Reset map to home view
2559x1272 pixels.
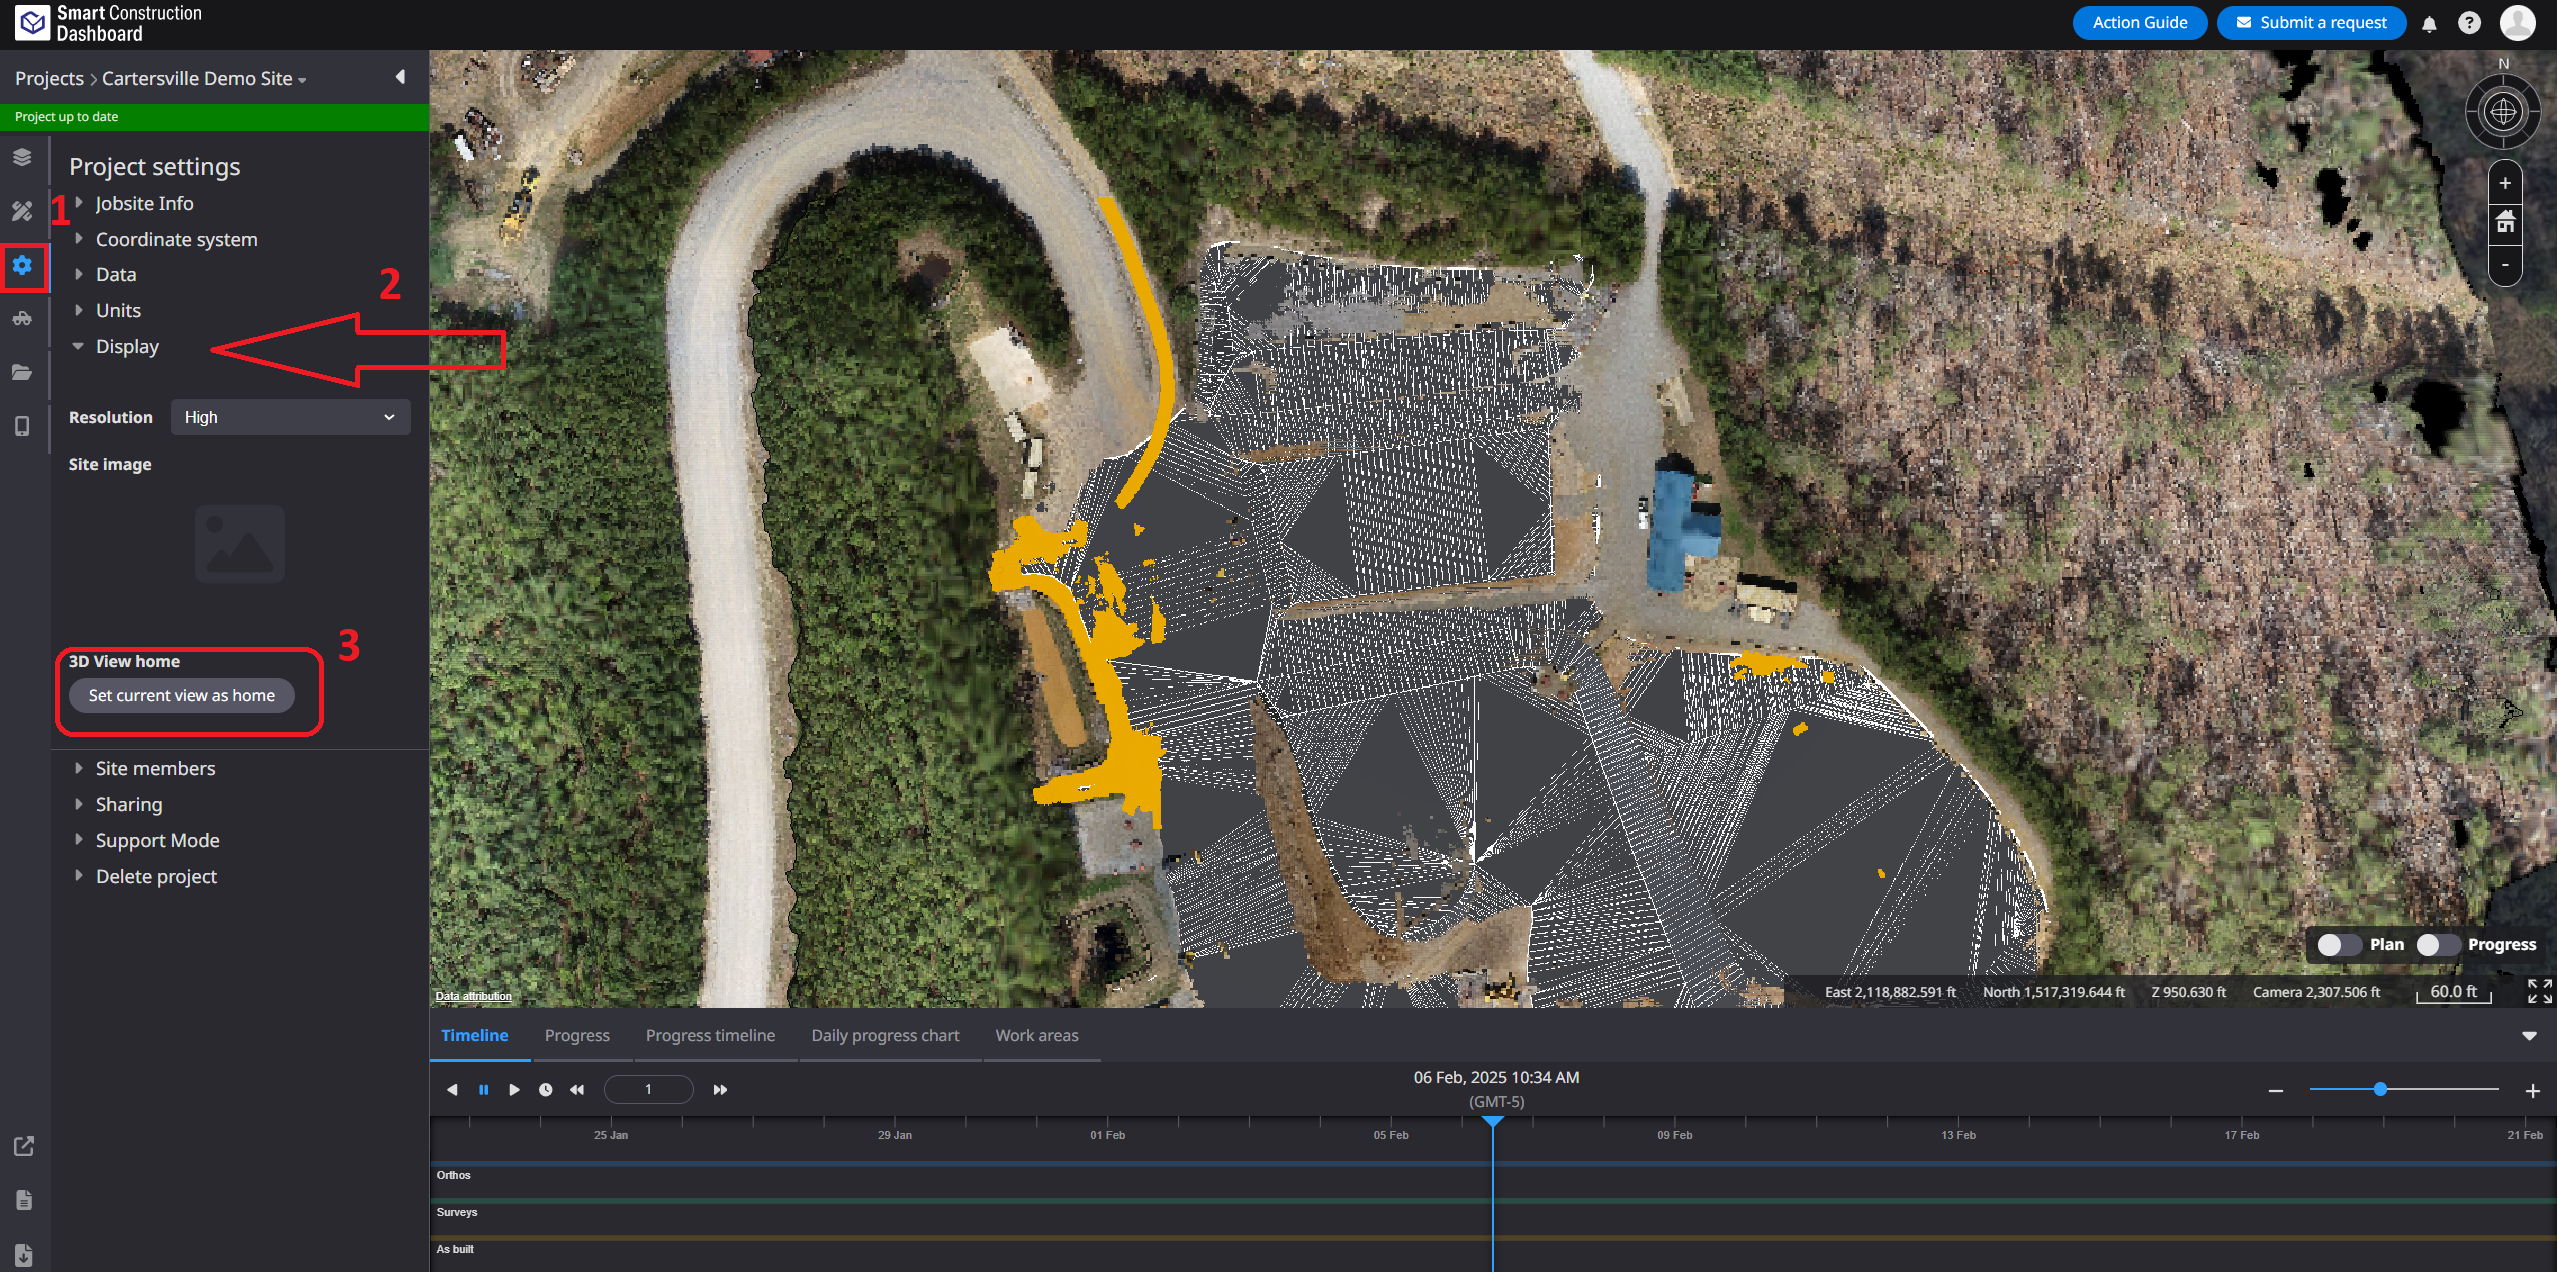(x=2505, y=222)
